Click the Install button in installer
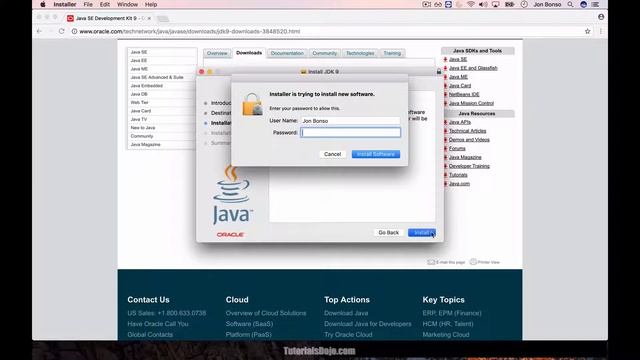640x360 pixels. tap(422, 233)
